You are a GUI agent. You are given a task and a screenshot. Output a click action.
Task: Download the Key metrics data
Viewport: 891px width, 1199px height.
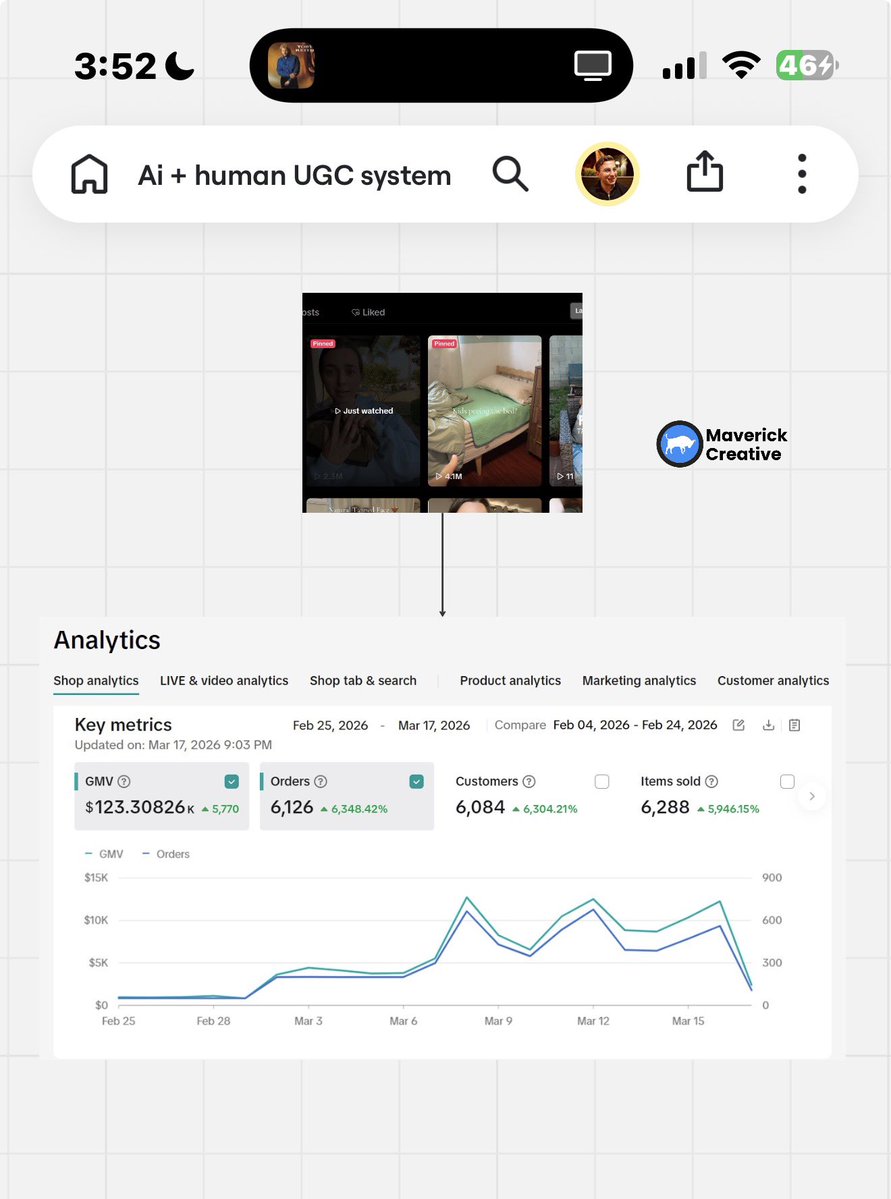[x=766, y=725]
